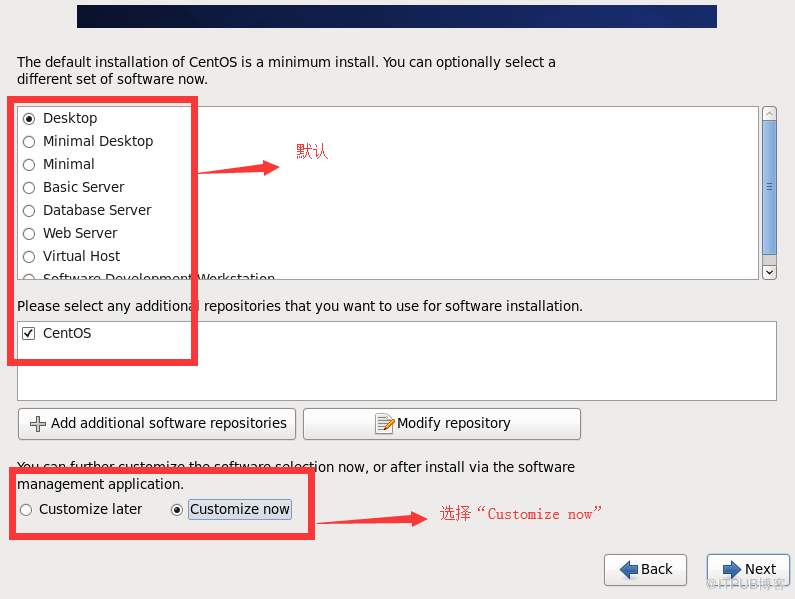The height and width of the screenshot is (599, 795).
Task: Click the scroll down arrow of the list
Action: click(769, 272)
